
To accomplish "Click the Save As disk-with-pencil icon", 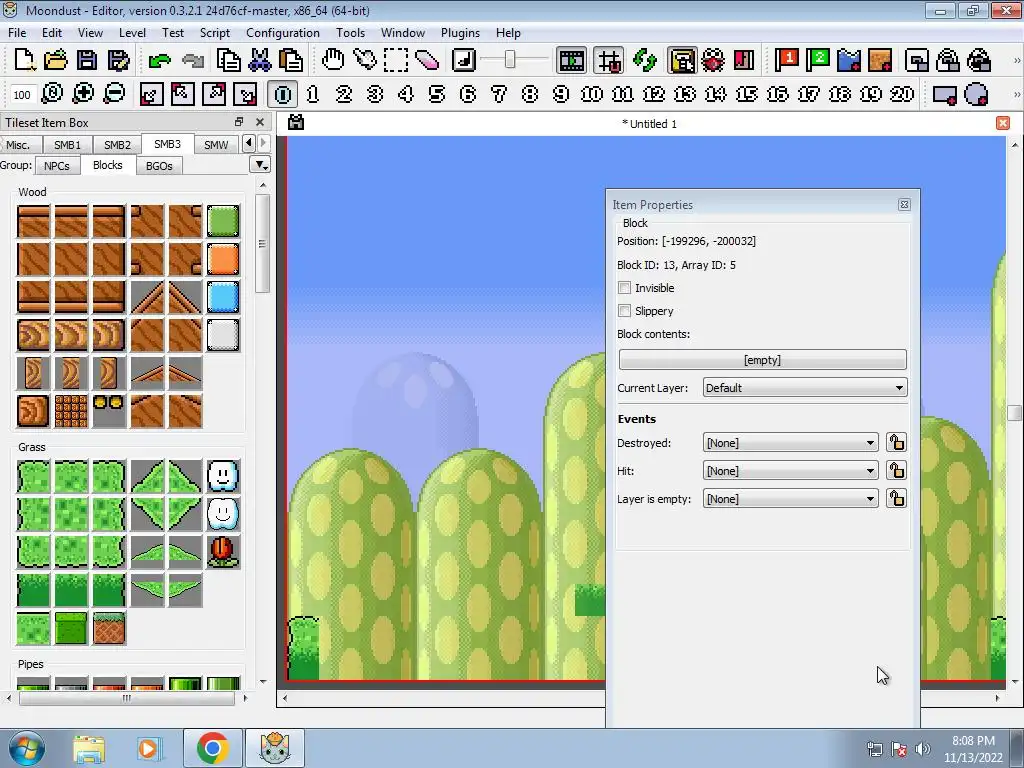I will click(x=118, y=60).
